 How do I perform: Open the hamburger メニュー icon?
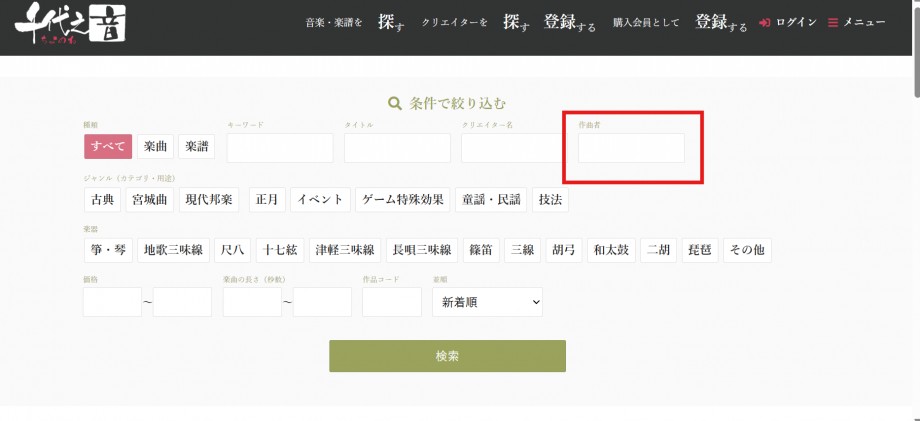(833, 23)
